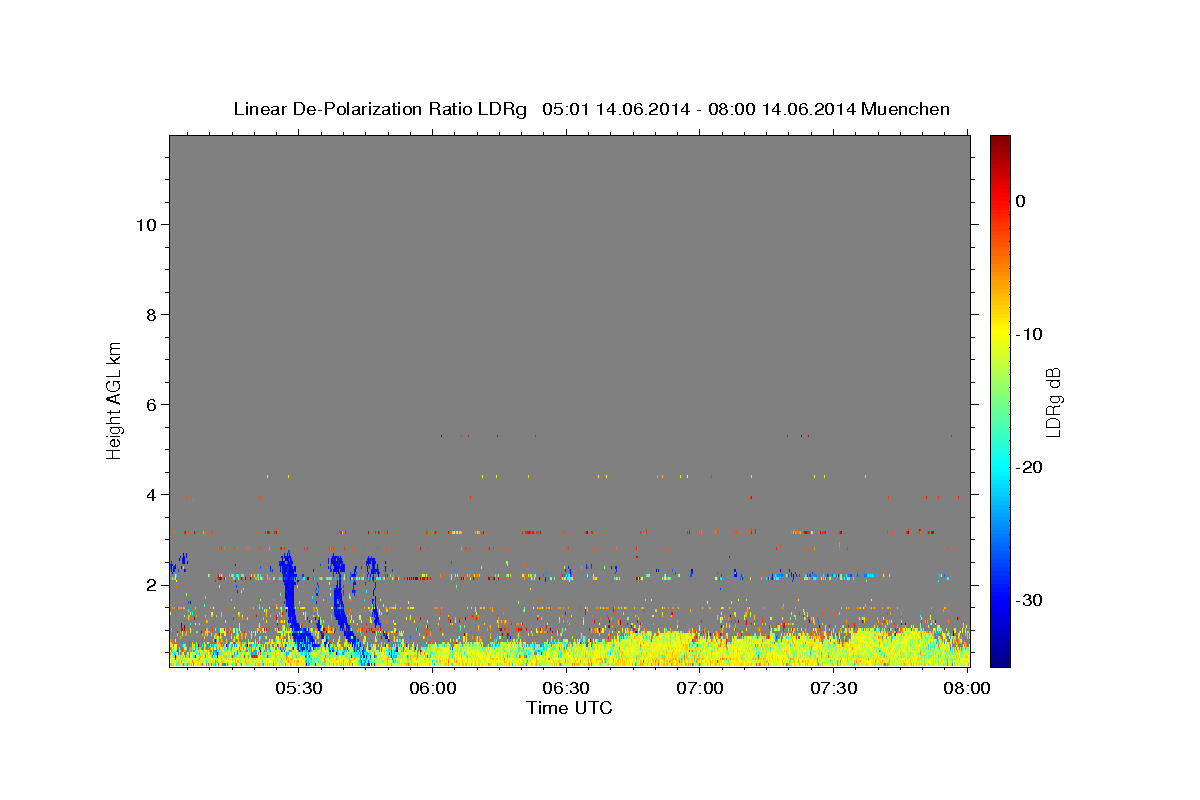
Task: Click the height tick label '10'
Action: coord(146,224)
